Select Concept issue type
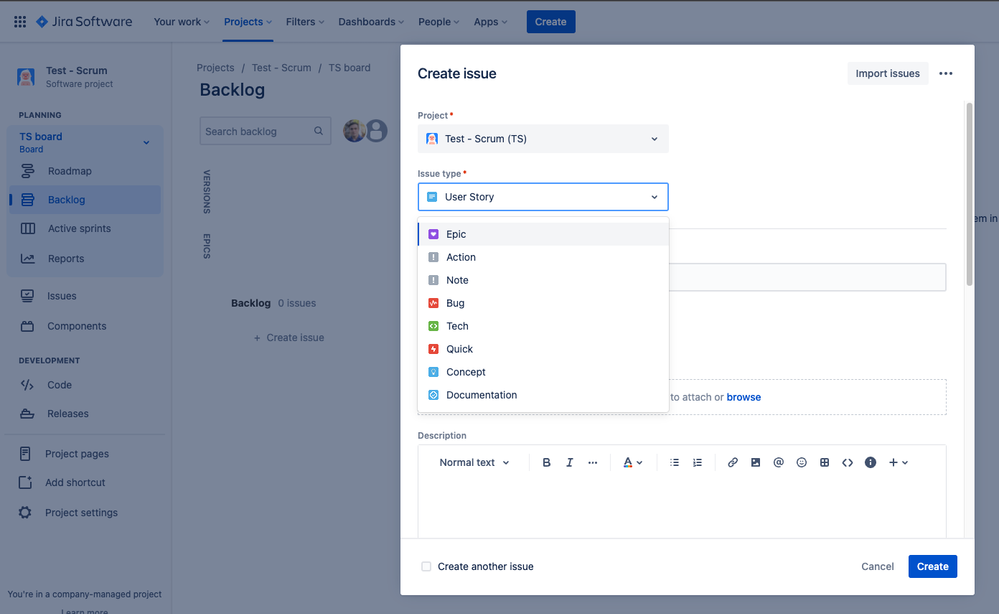Image resolution: width=999 pixels, height=614 pixels. (x=543, y=372)
